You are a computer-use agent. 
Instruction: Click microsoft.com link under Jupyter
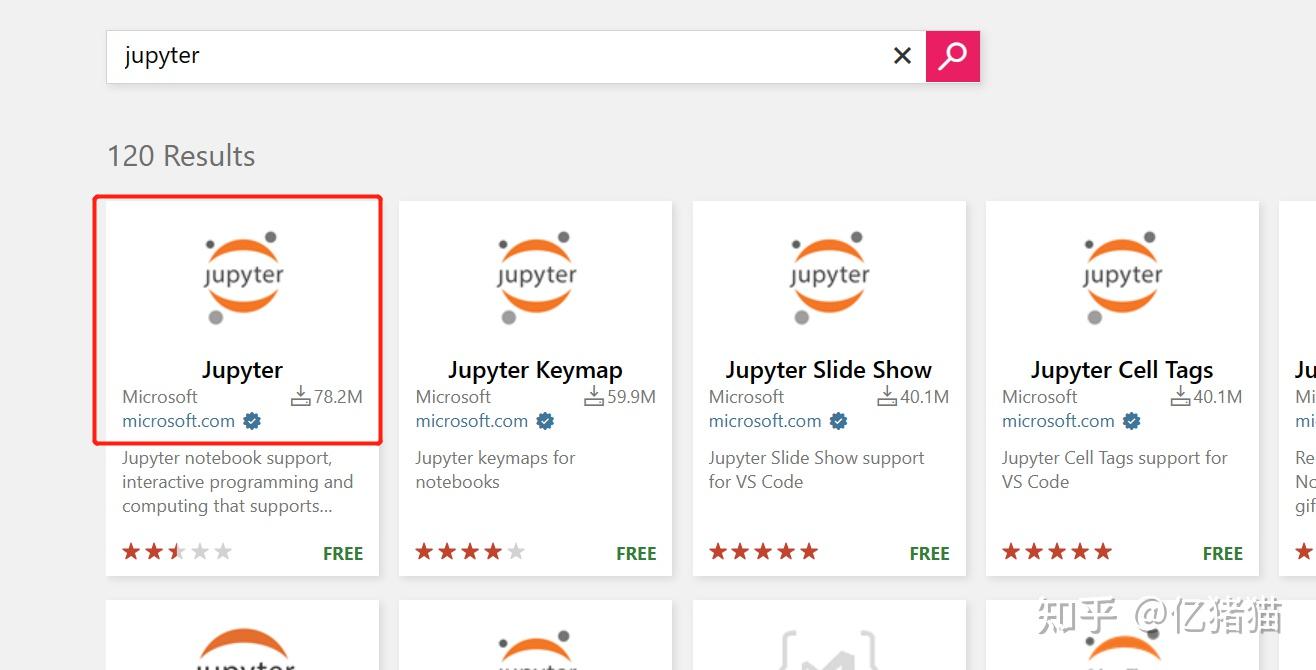pos(179,421)
